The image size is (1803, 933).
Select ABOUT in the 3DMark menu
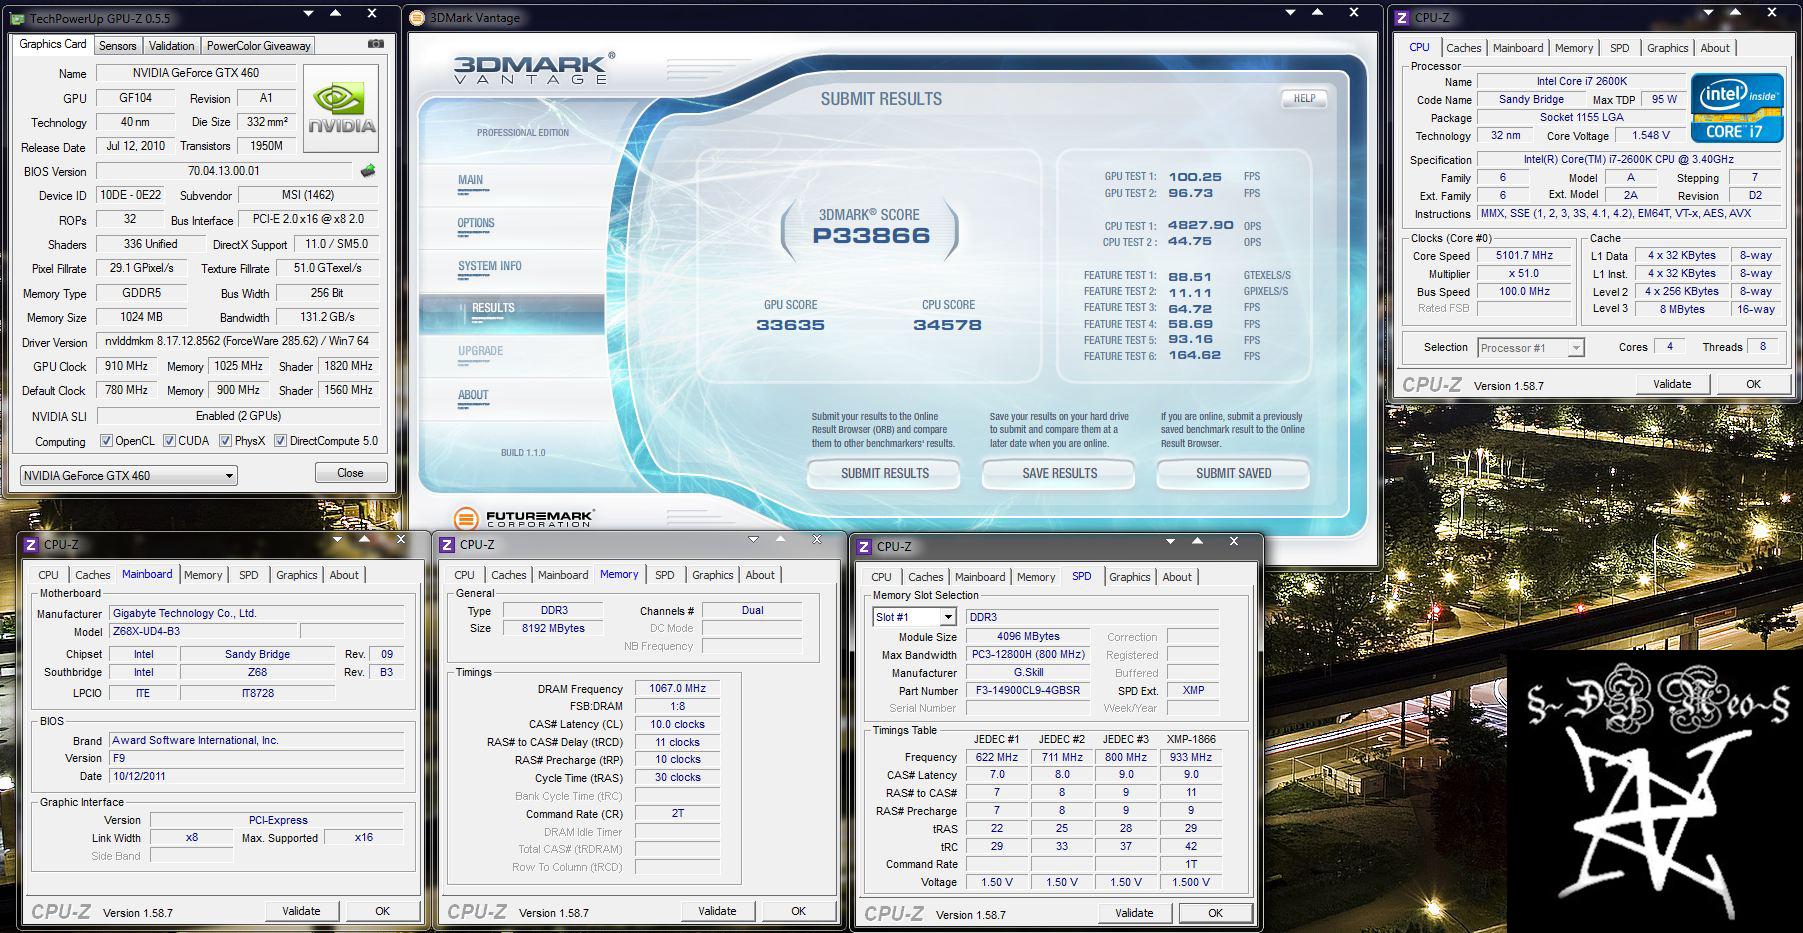coord(473,395)
